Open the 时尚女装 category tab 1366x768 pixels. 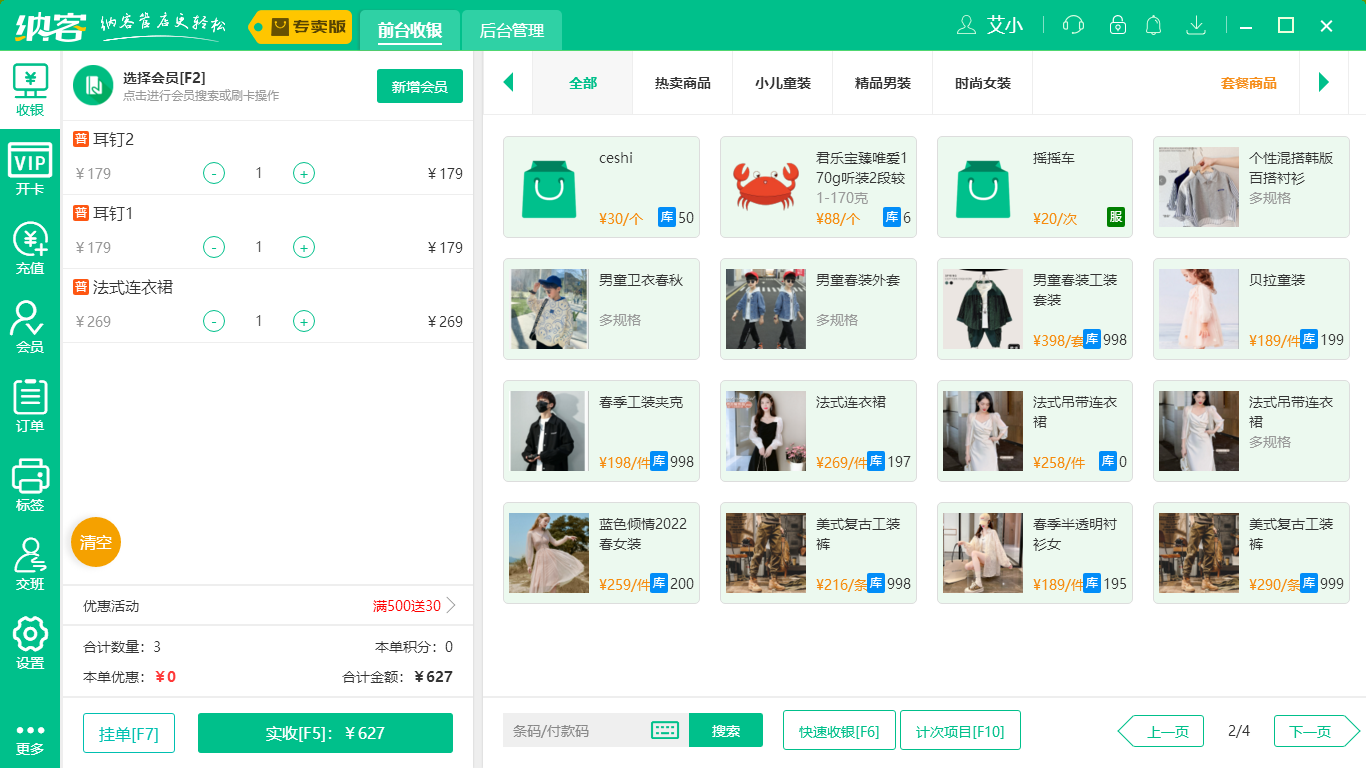click(x=982, y=84)
